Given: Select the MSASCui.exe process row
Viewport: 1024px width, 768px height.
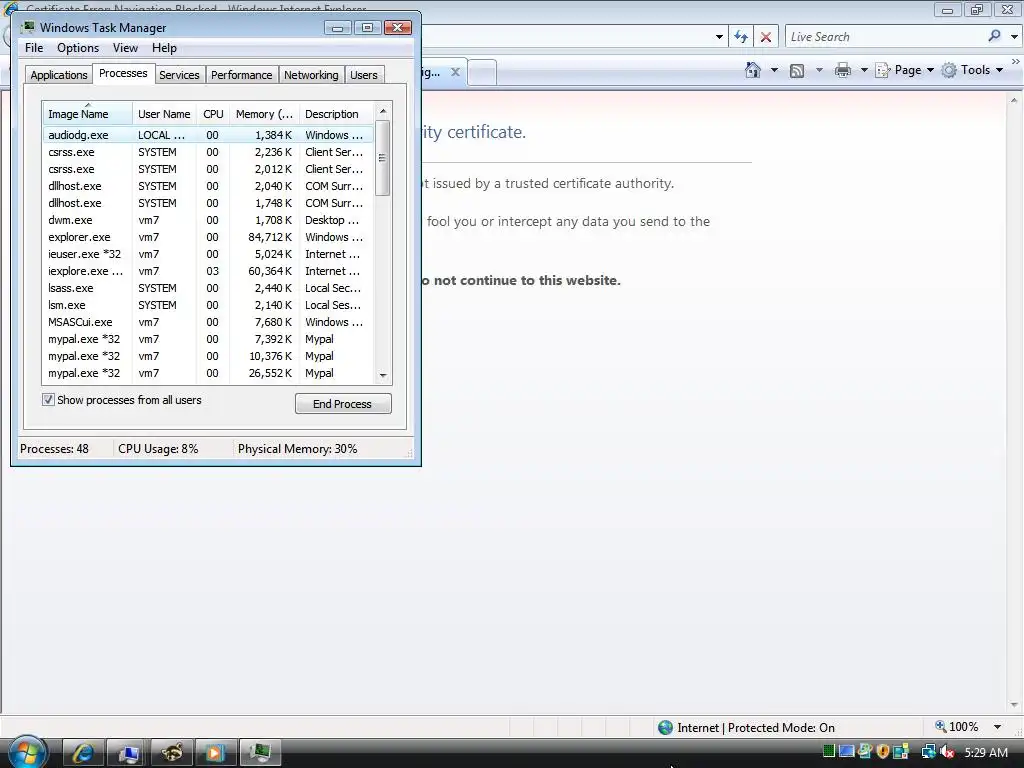Looking at the screenshot, I should point(208,322).
